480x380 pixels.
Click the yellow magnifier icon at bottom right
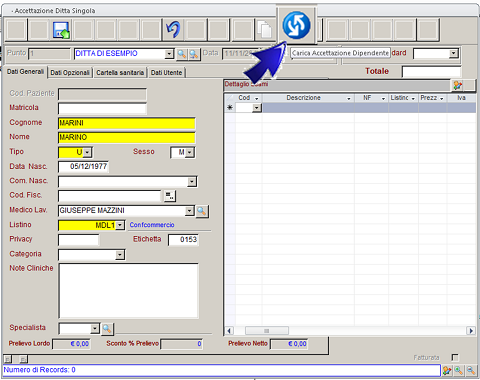click(x=471, y=370)
